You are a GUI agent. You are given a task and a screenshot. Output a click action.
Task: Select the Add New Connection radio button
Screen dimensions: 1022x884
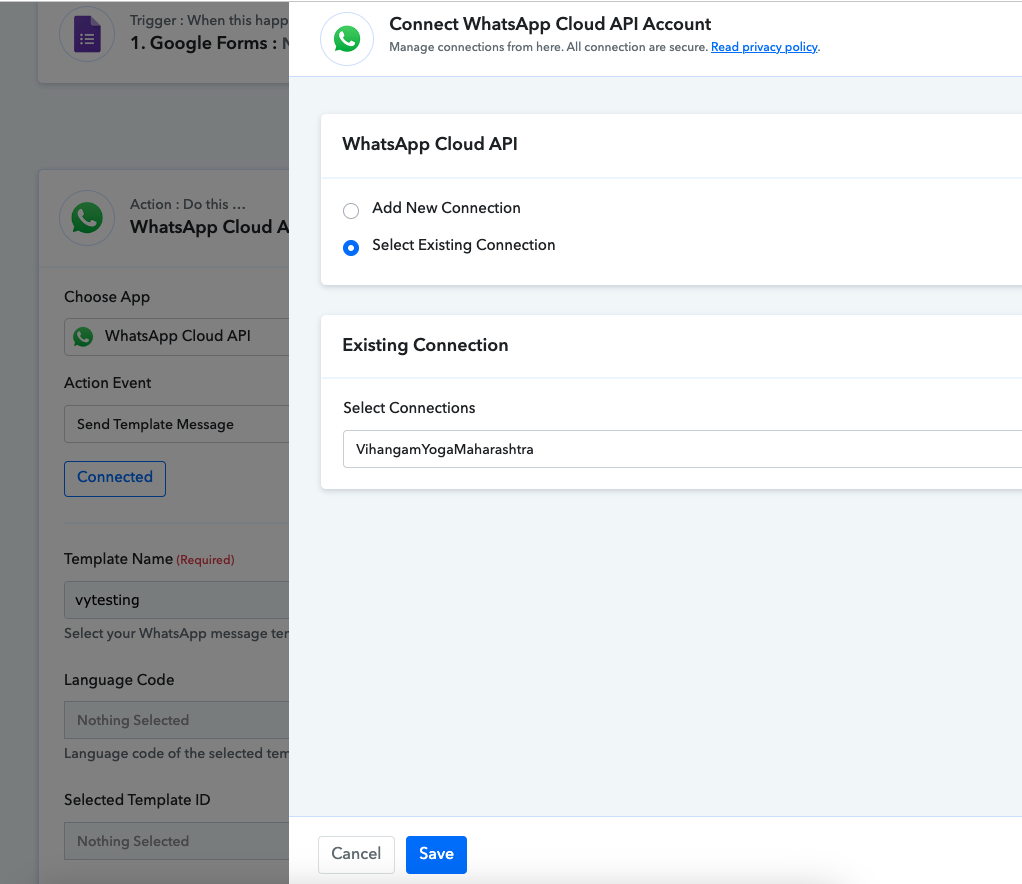[351, 211]
